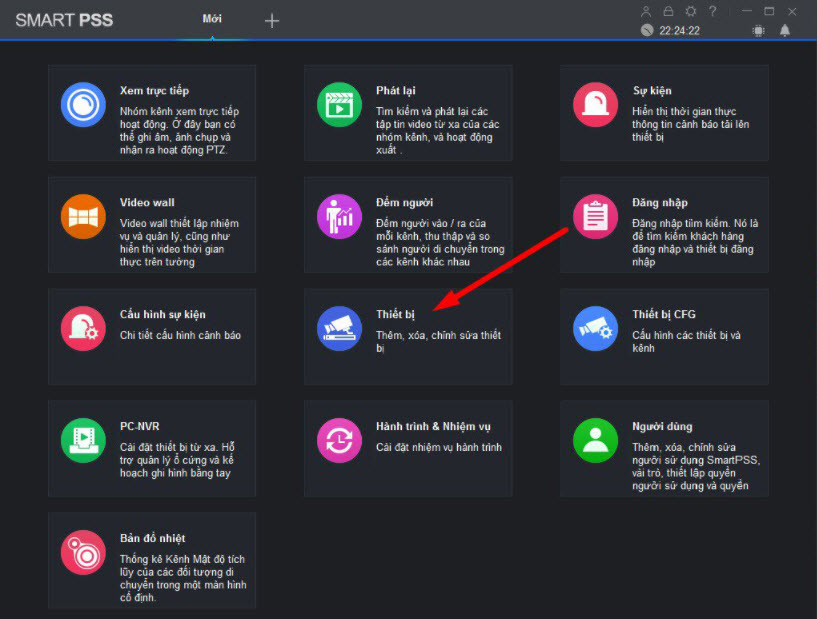The image size is (817, 619).
Task: Switch to the Mới tab
Action: coord(212,20)
